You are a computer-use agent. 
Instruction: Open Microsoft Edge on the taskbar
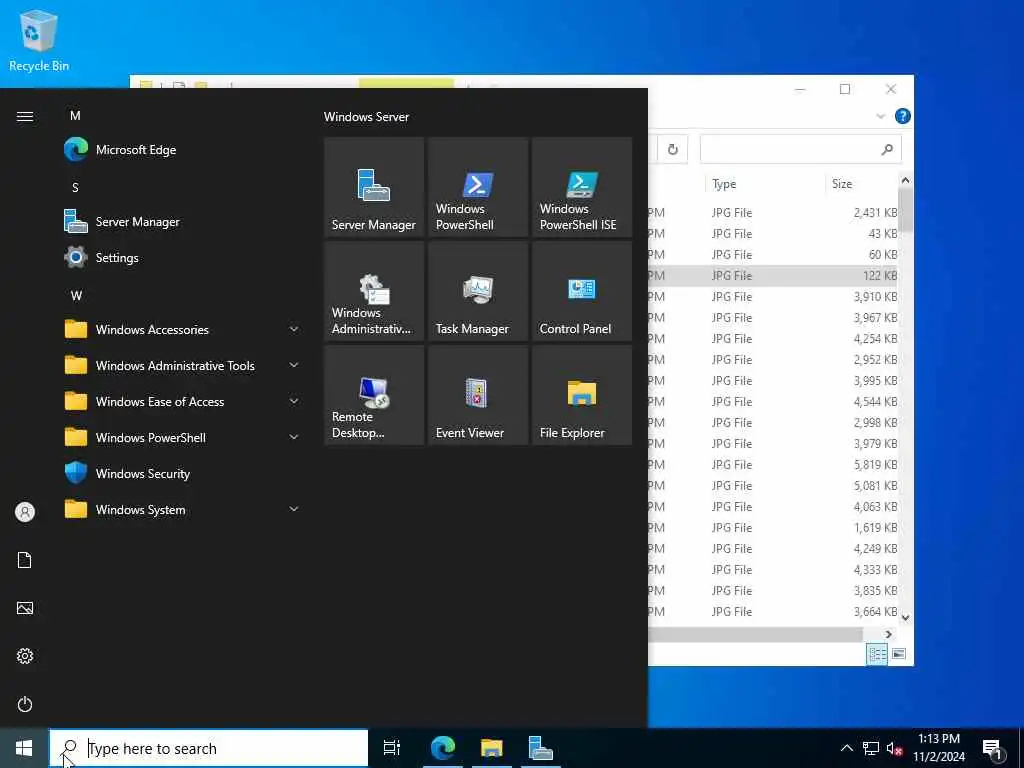tap(443, 748)
